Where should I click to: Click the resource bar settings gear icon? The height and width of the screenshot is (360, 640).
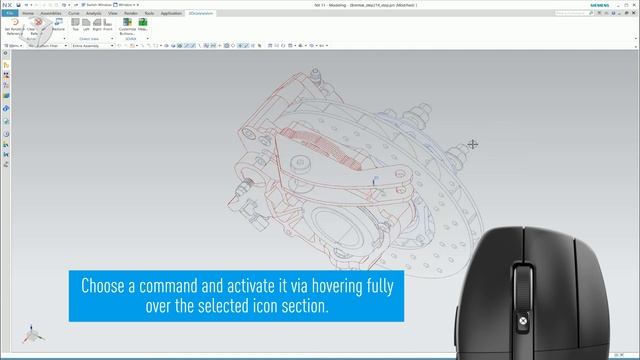[x=6, y=53]
